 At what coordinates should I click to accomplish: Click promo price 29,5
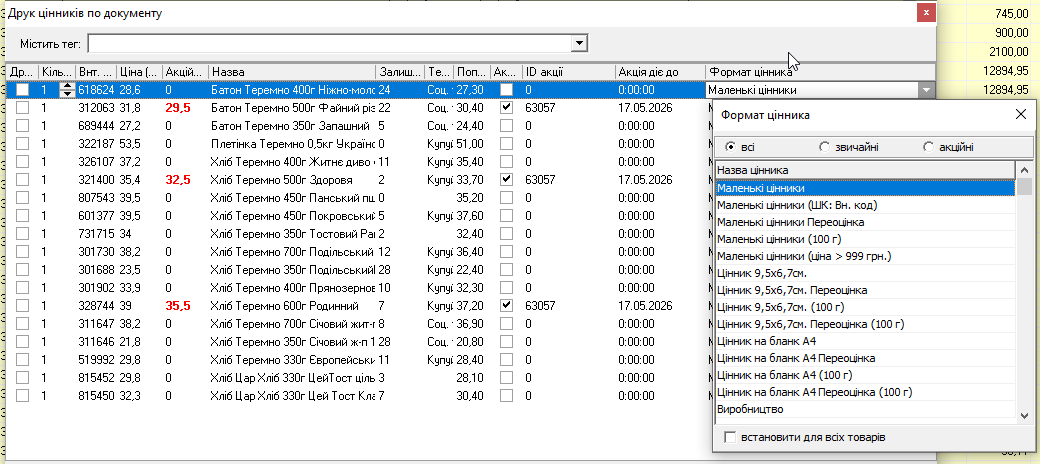(178, 107)
